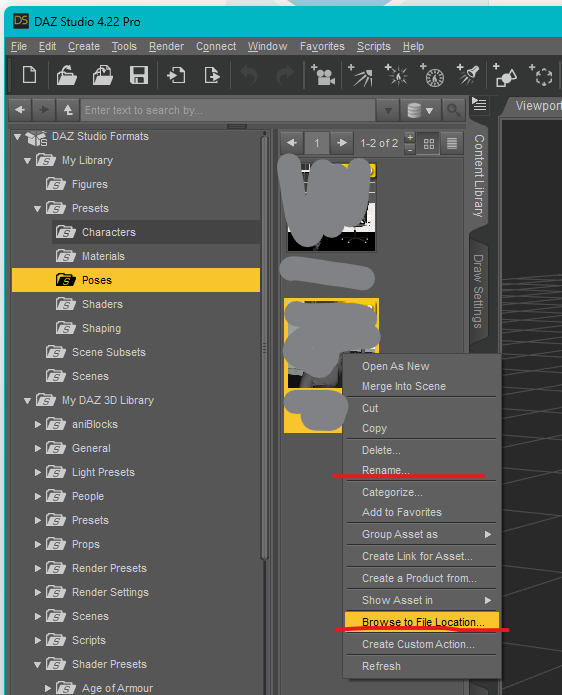
Task: Select the first pose thumbnail
Action: tap(332, 207)
